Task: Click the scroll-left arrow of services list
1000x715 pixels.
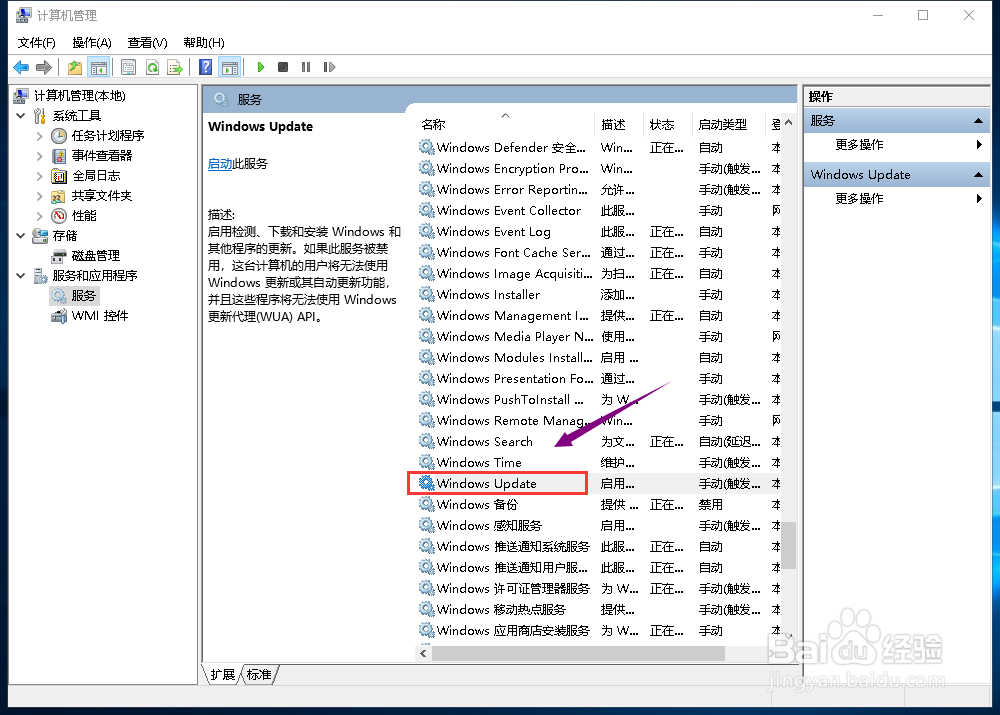Action: click(423, 654)
